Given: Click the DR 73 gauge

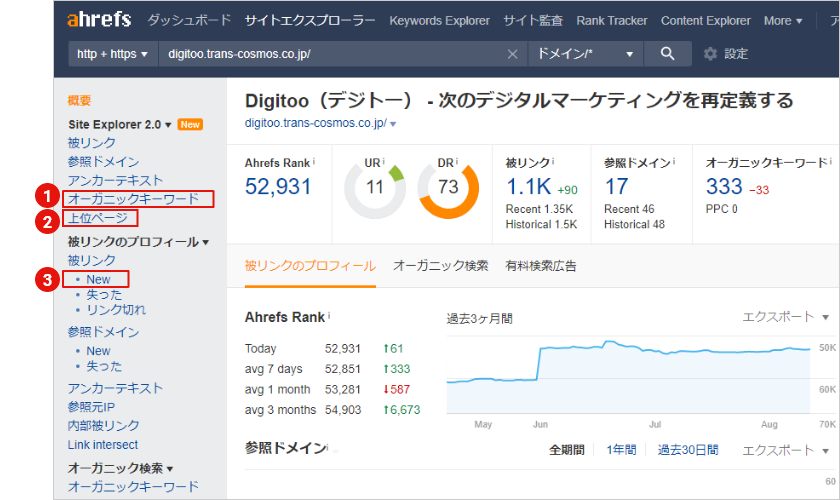Looking at the screenshot, I should click(448, 189).
